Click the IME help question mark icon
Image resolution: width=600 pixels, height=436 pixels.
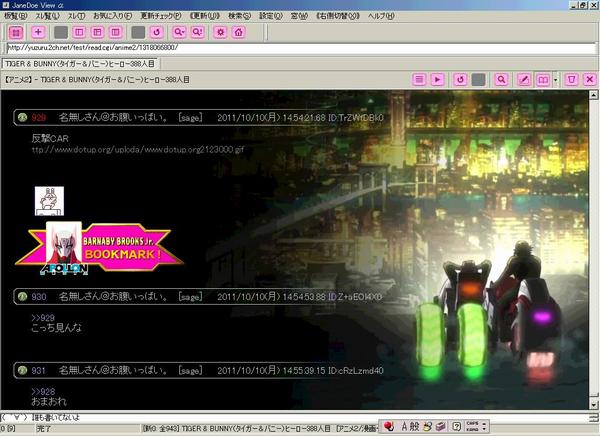[x=456, y=426]
